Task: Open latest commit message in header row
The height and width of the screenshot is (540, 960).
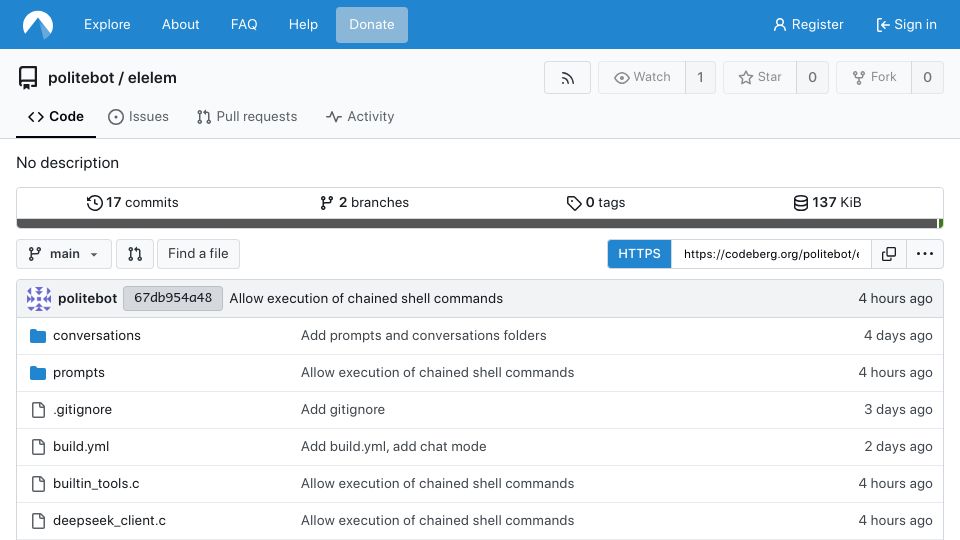Action: [x=366, y=299]
